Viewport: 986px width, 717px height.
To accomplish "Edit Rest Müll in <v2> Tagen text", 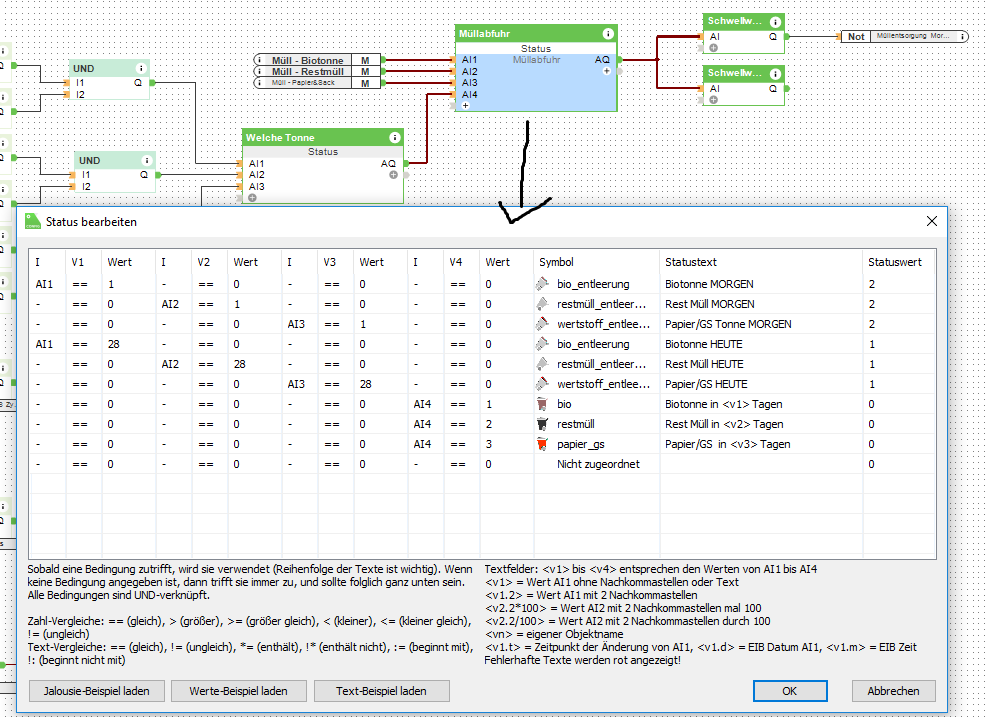I will coord(724,425).
